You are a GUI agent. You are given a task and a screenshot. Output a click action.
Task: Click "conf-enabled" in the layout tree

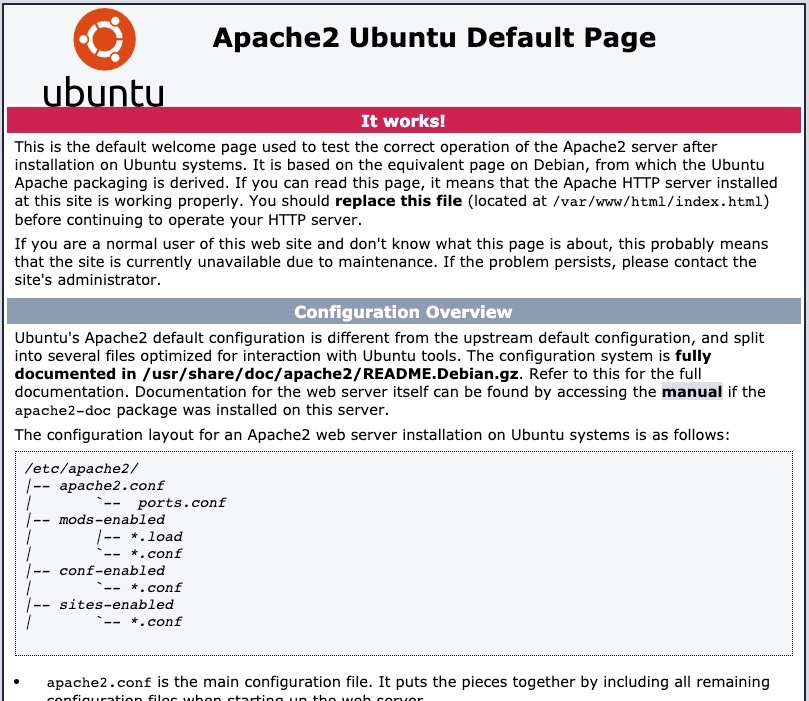(x=111, y=570)
